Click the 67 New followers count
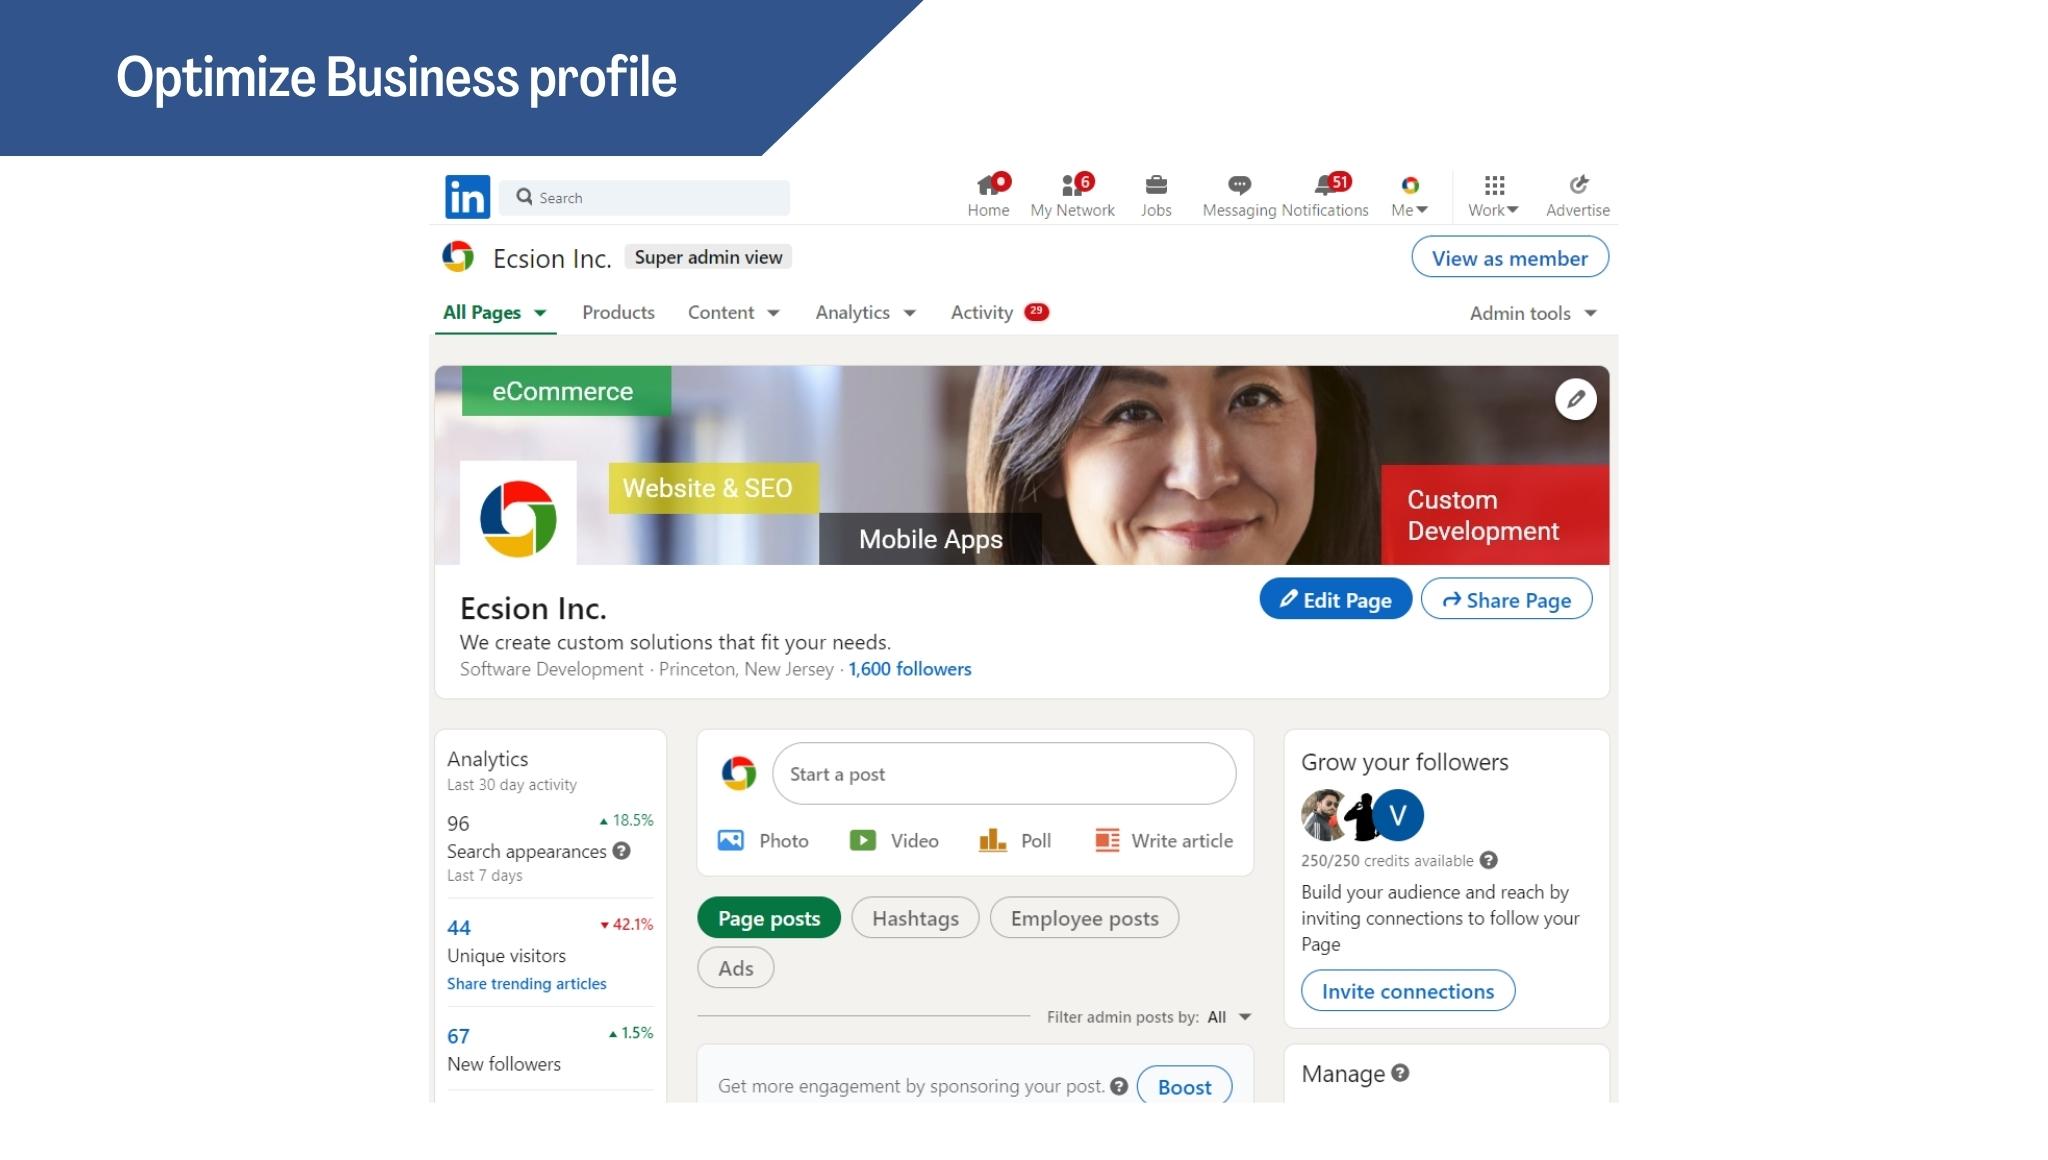 coord(458,1036)
